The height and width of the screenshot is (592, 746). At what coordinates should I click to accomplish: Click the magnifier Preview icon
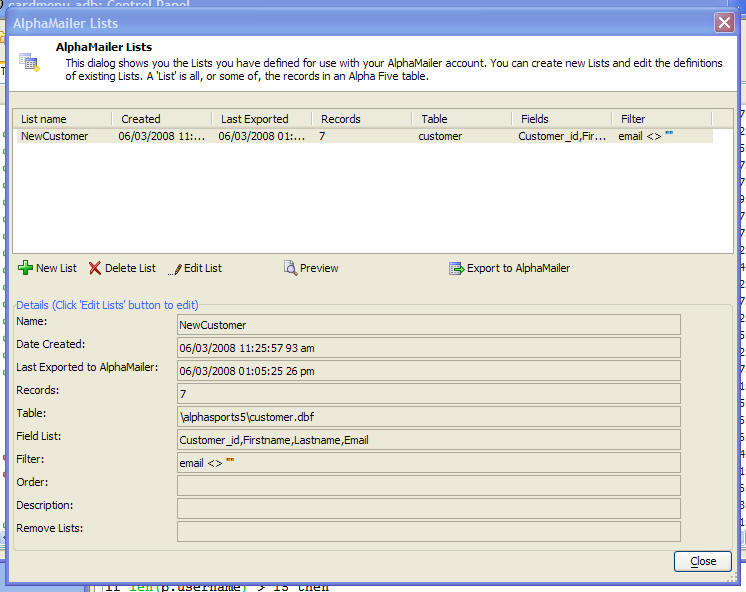click(290, 267)
